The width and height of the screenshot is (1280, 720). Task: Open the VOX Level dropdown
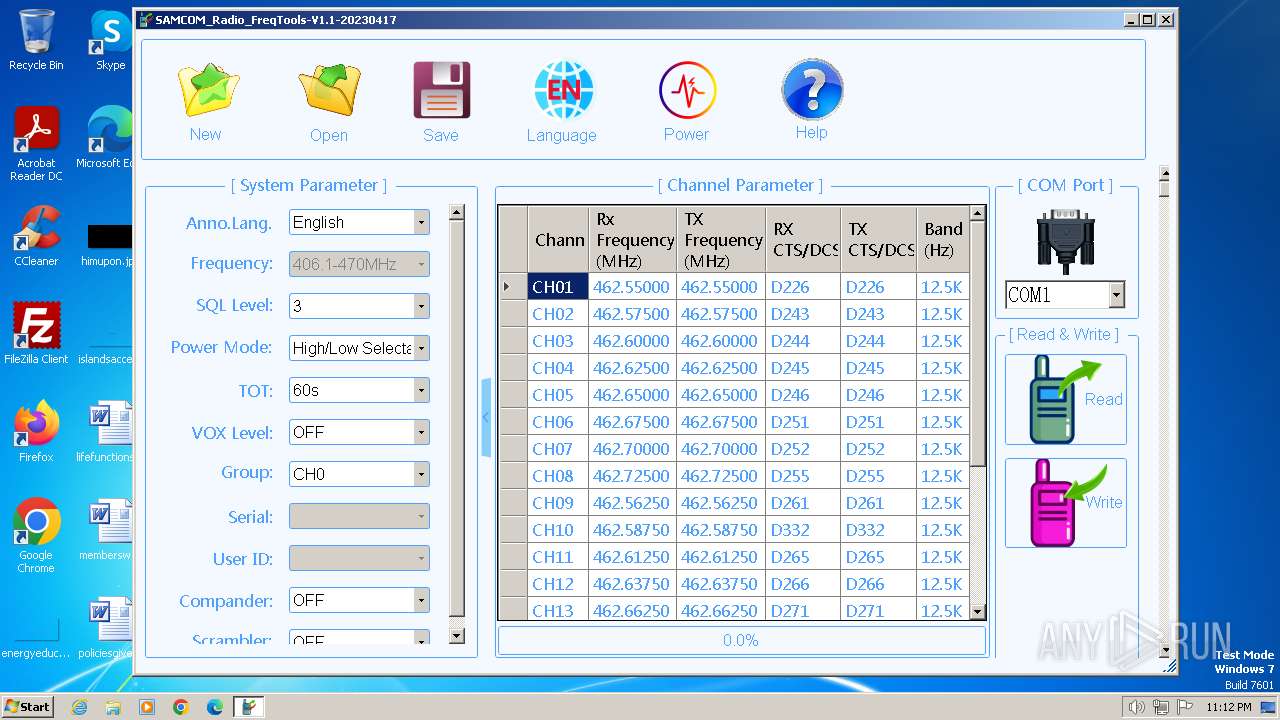[359, 432]
